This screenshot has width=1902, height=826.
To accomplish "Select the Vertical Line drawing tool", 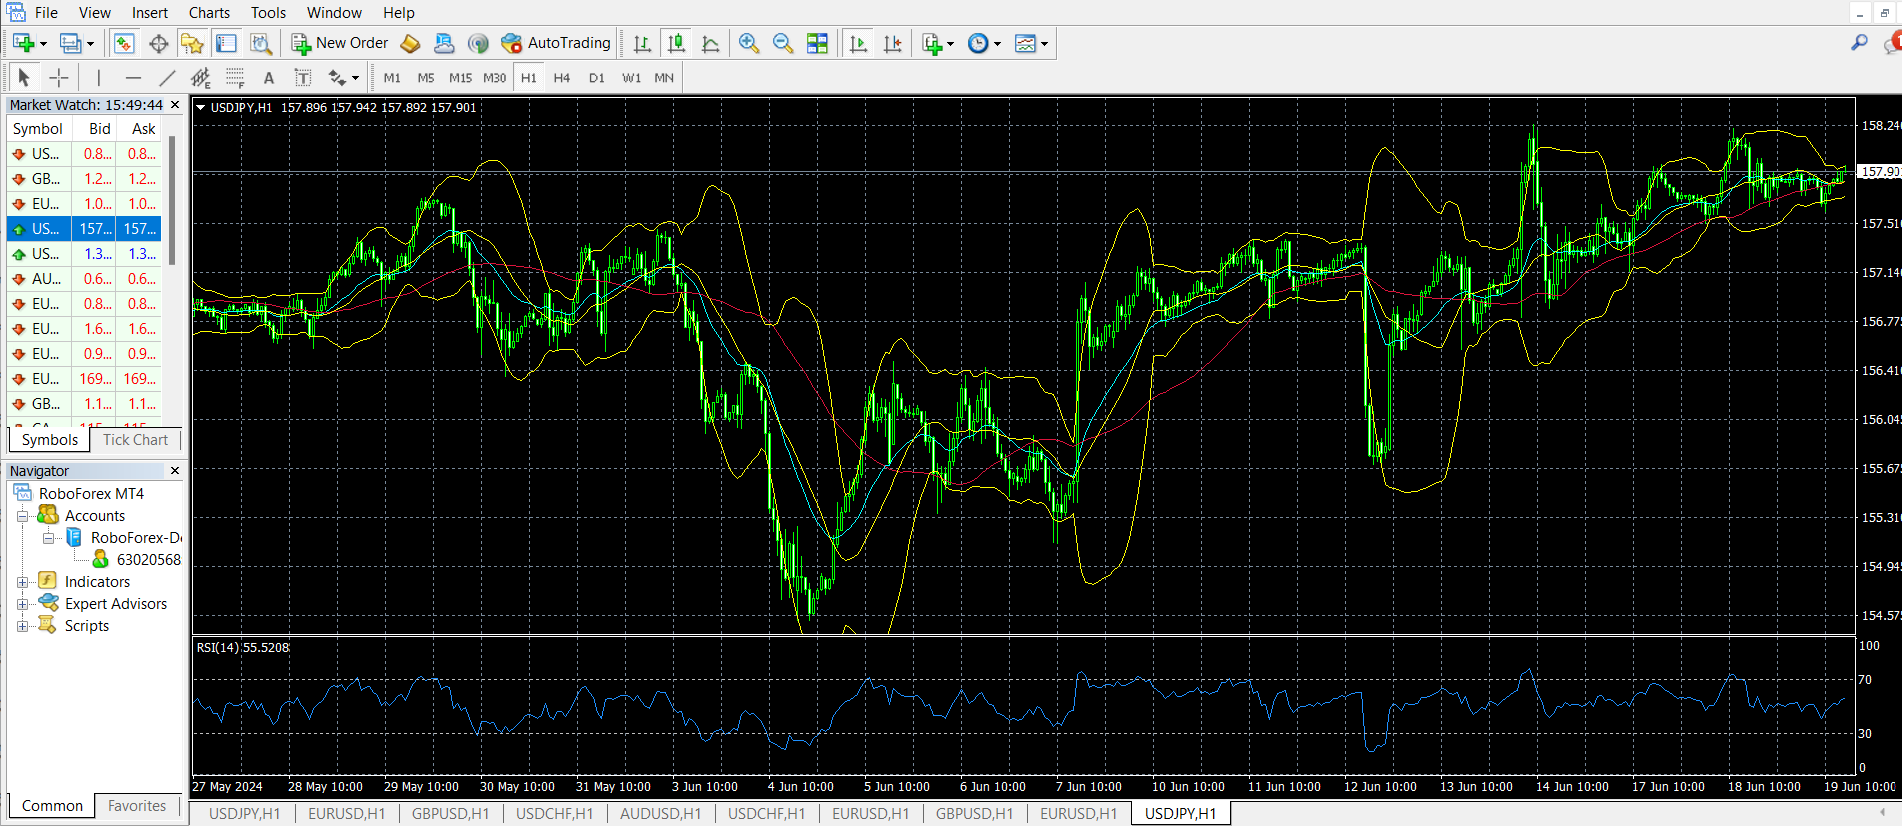I will click(x=98, y=77).
